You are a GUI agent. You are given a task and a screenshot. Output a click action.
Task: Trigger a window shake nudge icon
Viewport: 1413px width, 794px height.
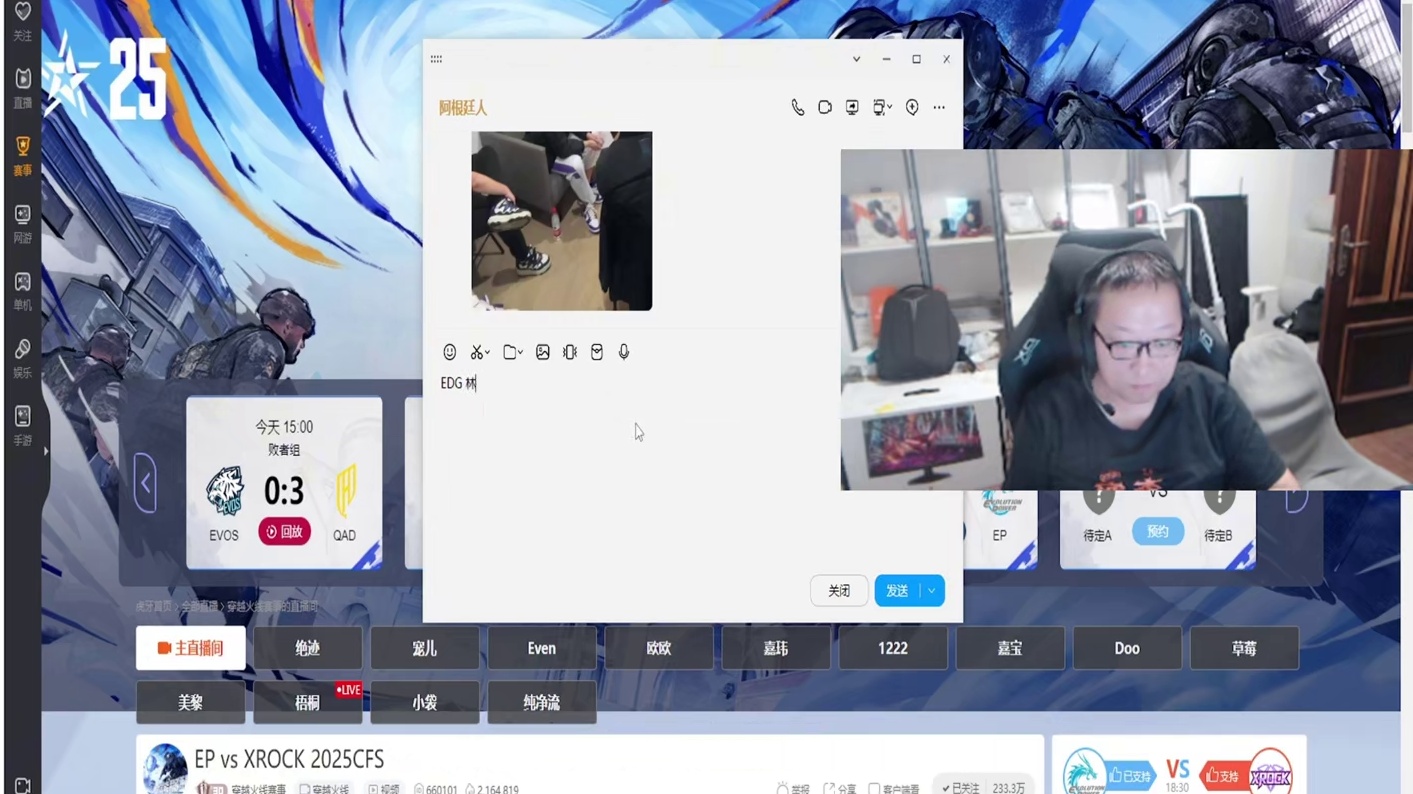pos(569,352)
